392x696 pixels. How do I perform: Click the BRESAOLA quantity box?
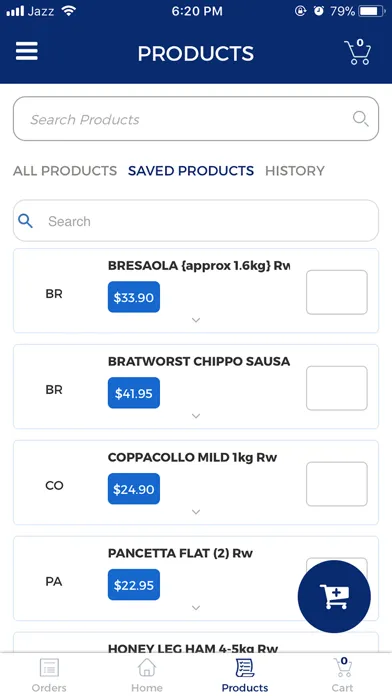(x=337, y=292)
